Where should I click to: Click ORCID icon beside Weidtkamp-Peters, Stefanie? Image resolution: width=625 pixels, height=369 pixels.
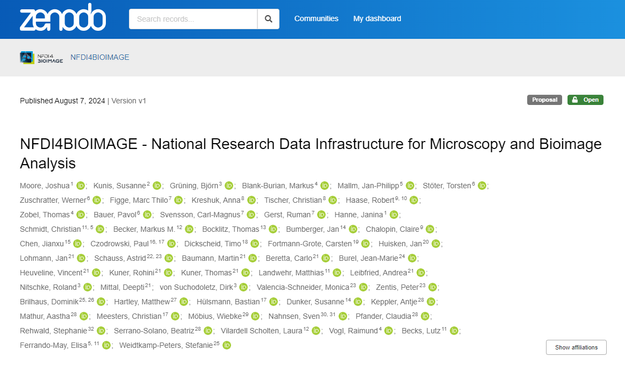(227, 345)
